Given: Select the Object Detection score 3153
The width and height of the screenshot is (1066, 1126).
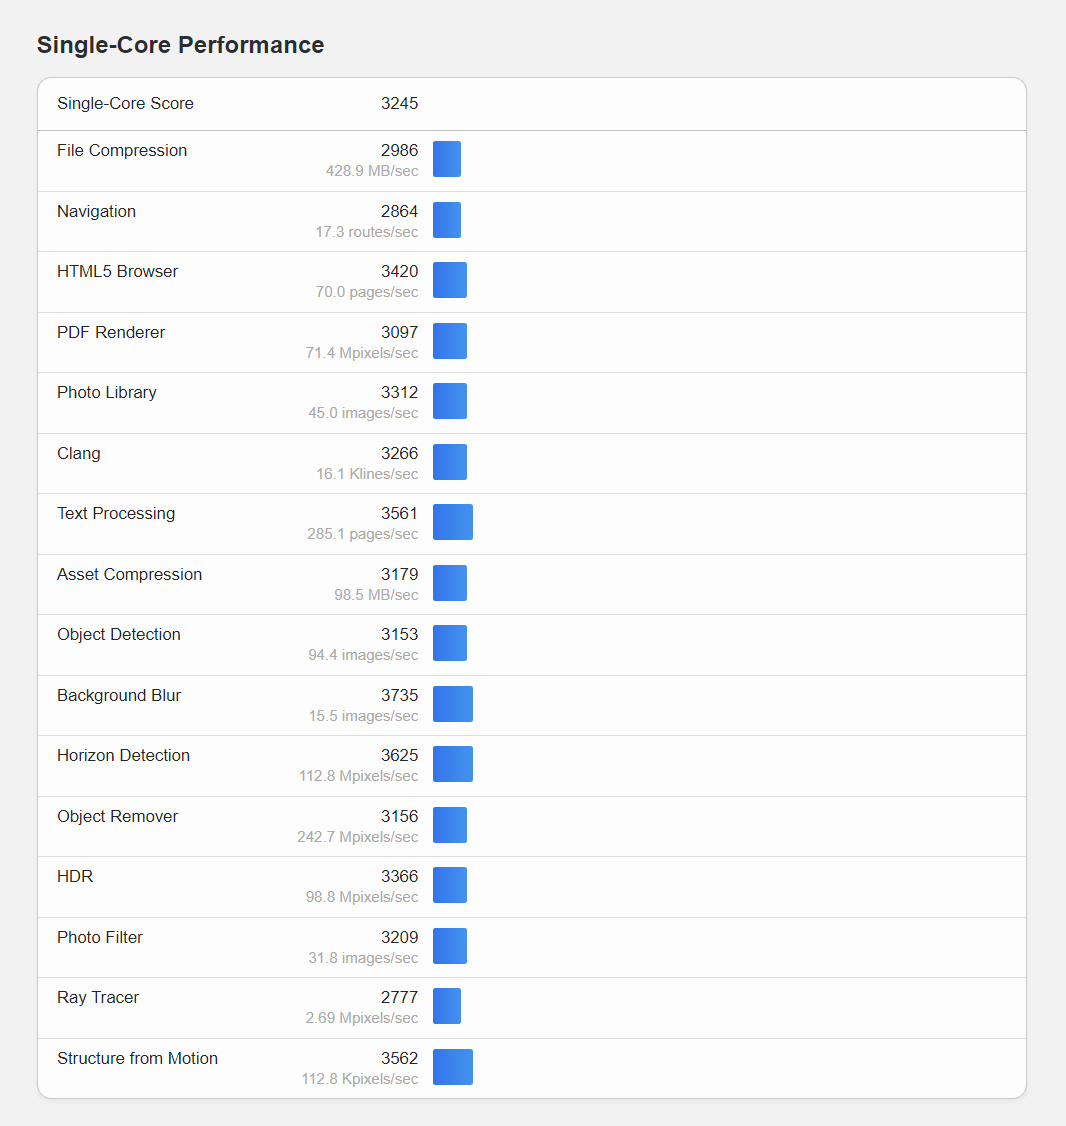Looking at the screenshot, I should pos(399,634).
